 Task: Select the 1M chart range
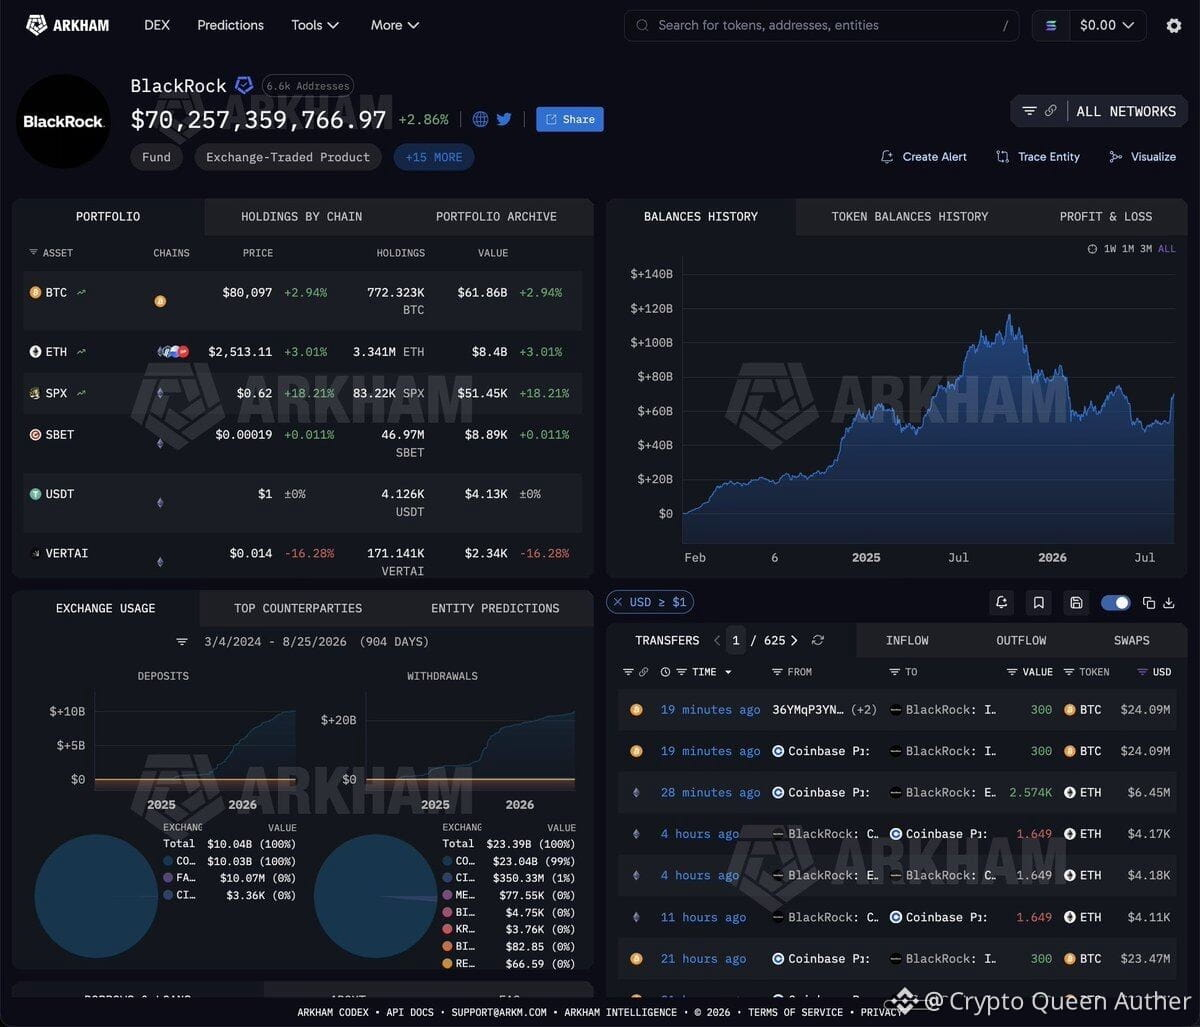(x=1127, y=249)
